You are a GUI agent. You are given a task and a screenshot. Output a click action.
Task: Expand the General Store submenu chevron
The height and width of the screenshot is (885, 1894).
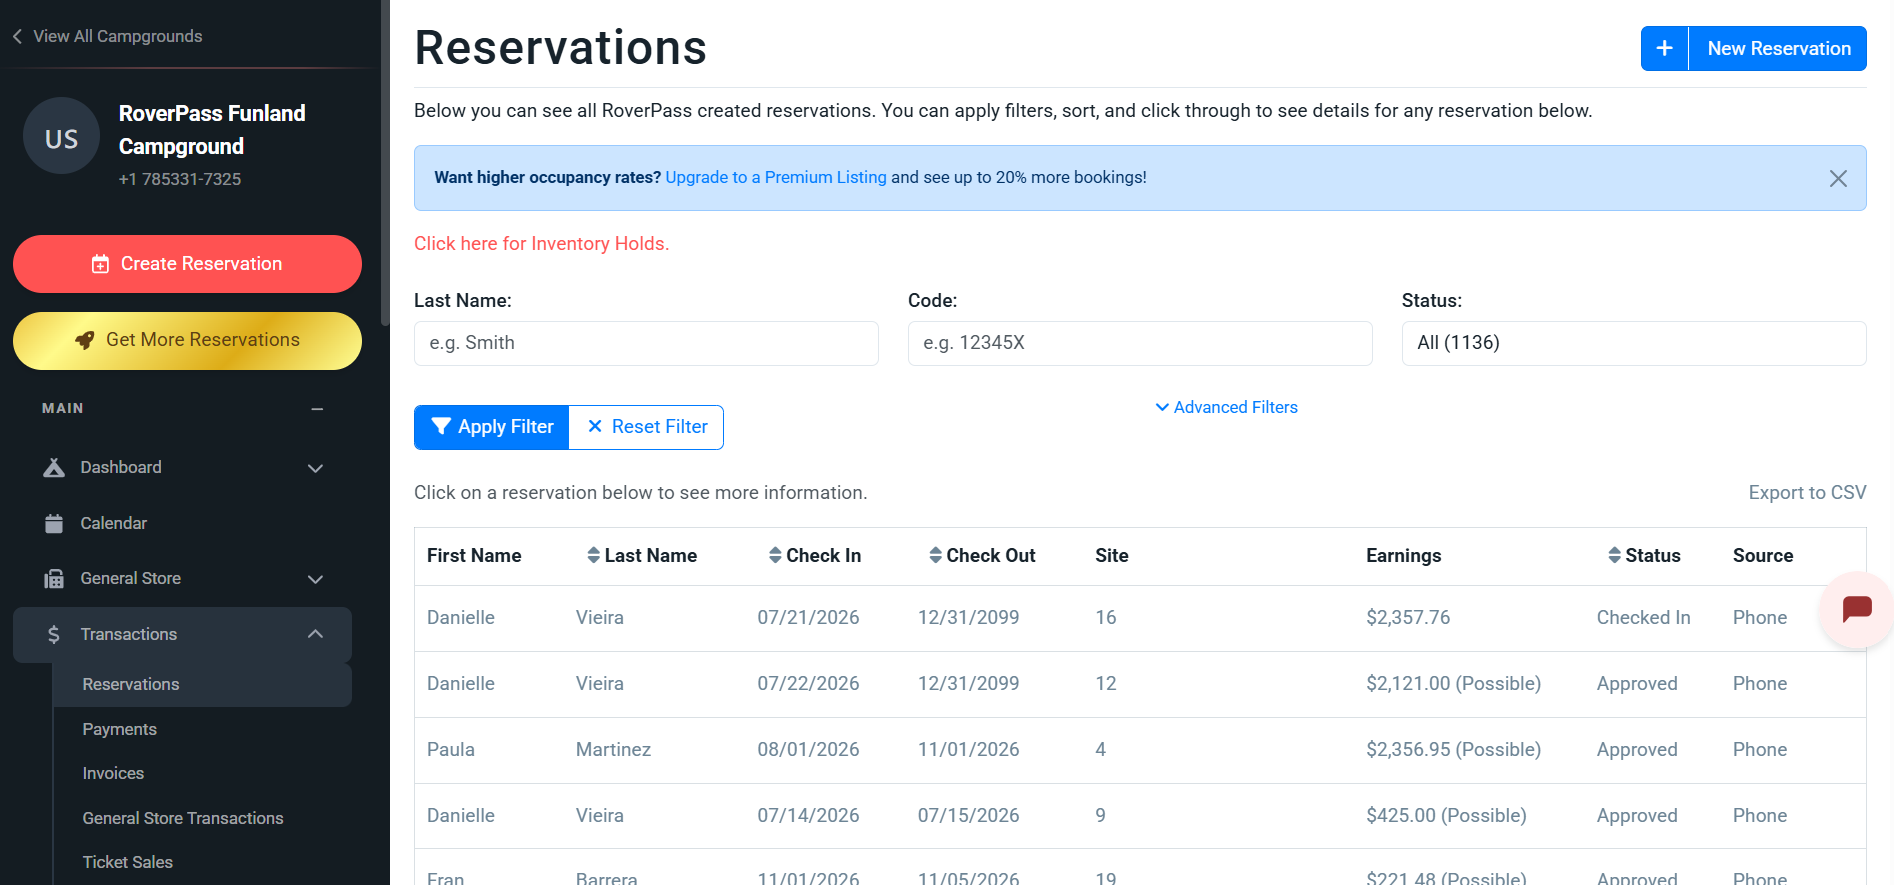click(x=315, y=579)
